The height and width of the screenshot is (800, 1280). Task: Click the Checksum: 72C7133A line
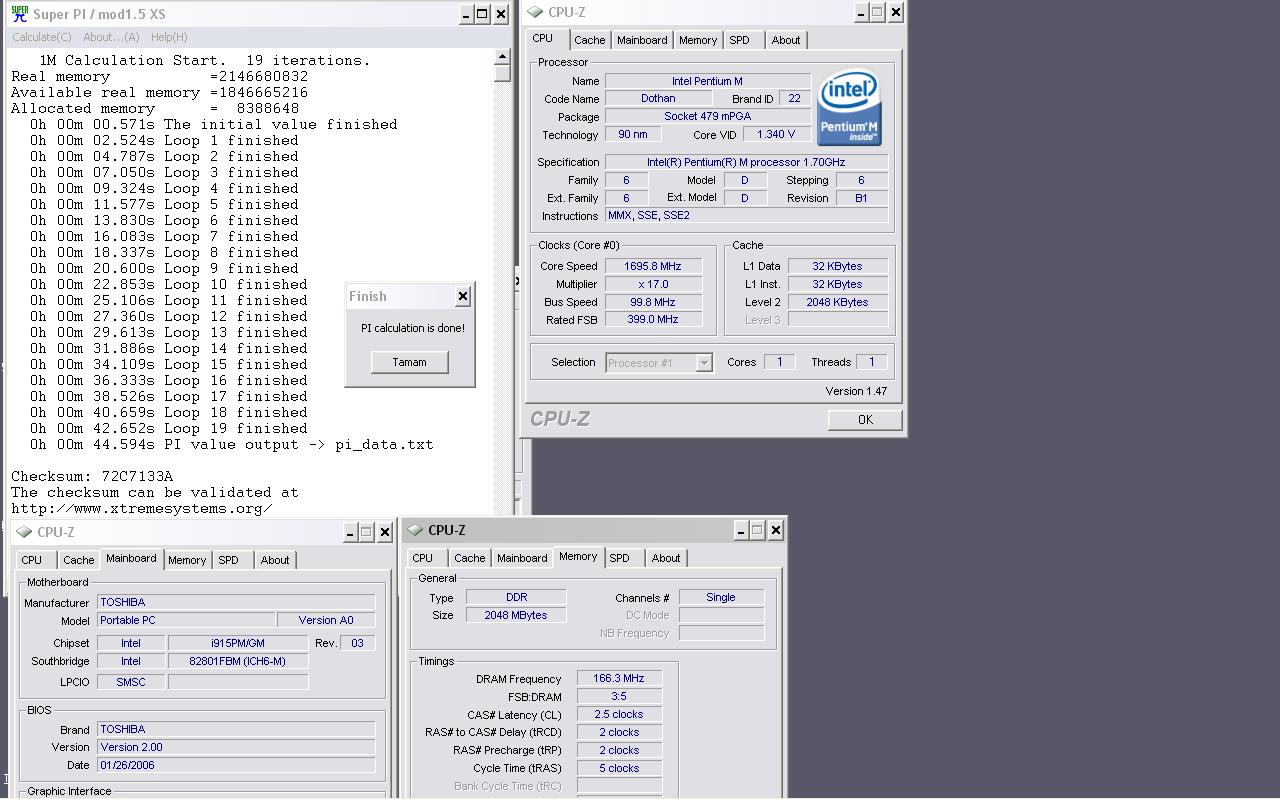pyautogui.click(x=92, y=476)
